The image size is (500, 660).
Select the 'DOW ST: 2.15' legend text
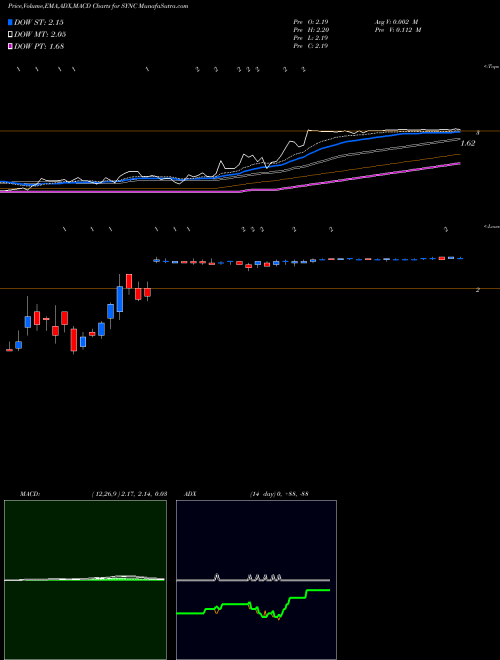38,22
